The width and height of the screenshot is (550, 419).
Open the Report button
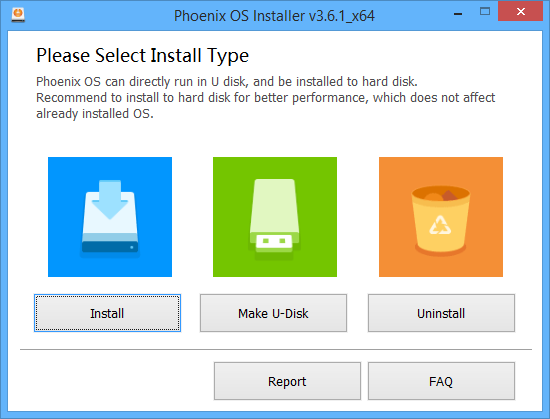[287, 381]
